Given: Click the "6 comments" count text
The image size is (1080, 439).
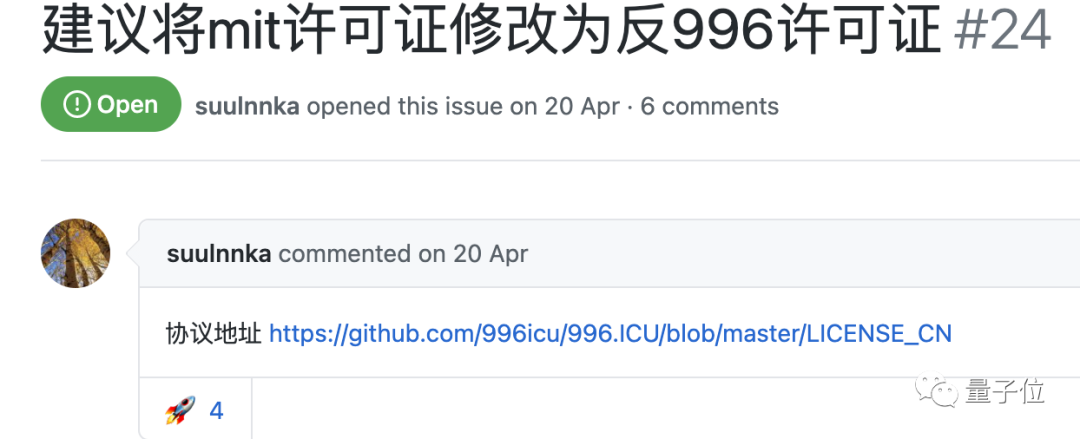Looking at the screenshot, I should tap(709, 106).
